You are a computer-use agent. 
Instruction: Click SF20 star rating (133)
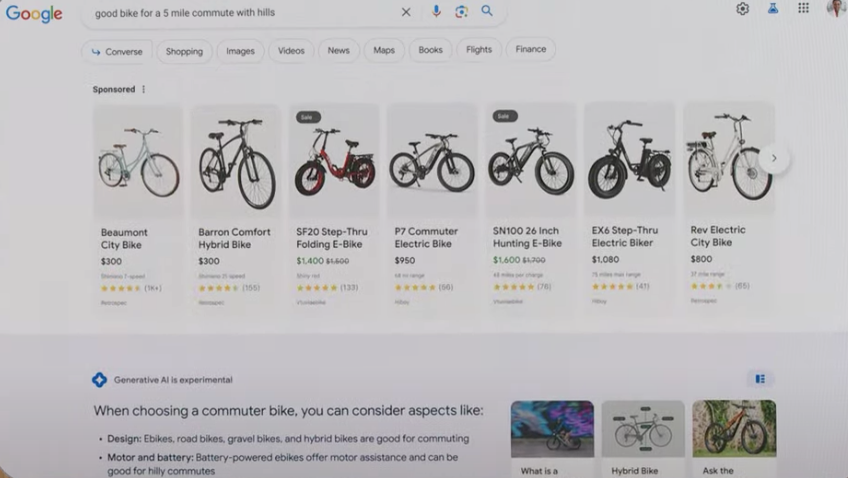tap(327, 288)
